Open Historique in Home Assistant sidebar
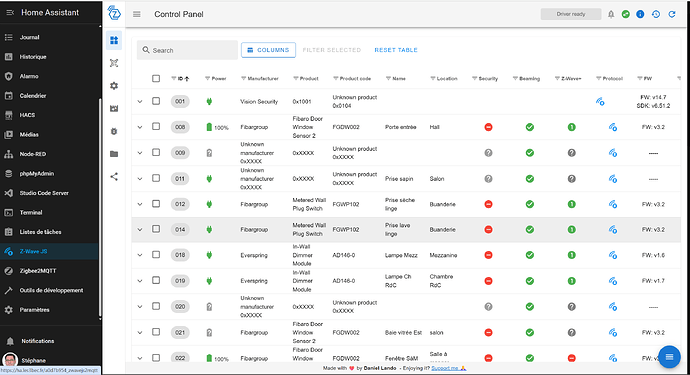Image resolution: width=690 pixels, height=375 pixels. 50,57
